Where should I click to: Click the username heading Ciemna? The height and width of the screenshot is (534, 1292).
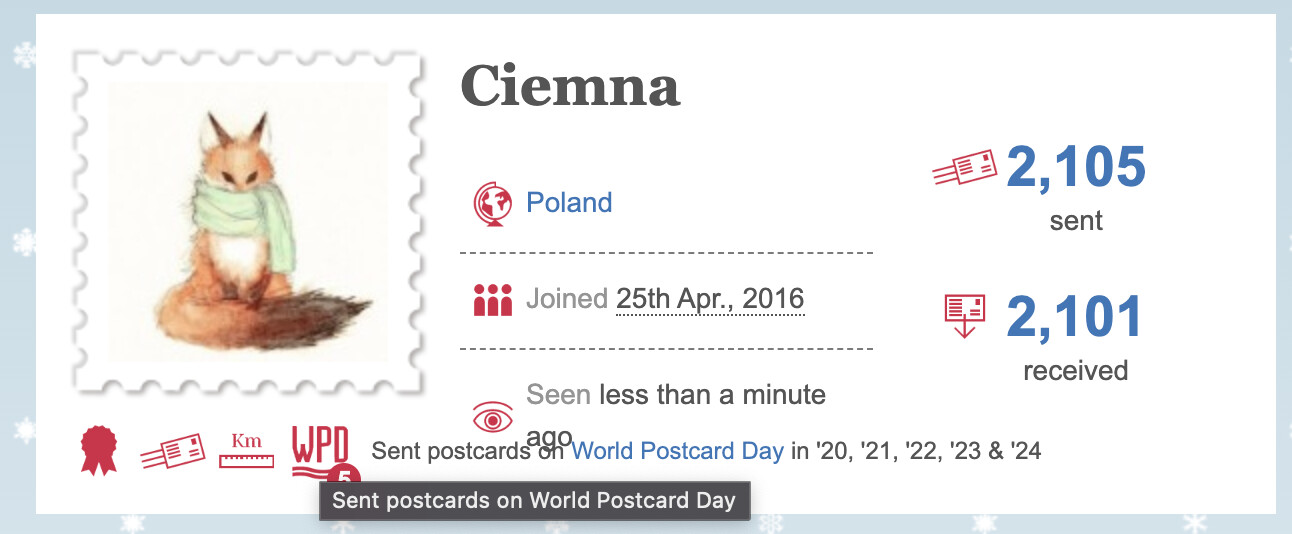[570, 87]
